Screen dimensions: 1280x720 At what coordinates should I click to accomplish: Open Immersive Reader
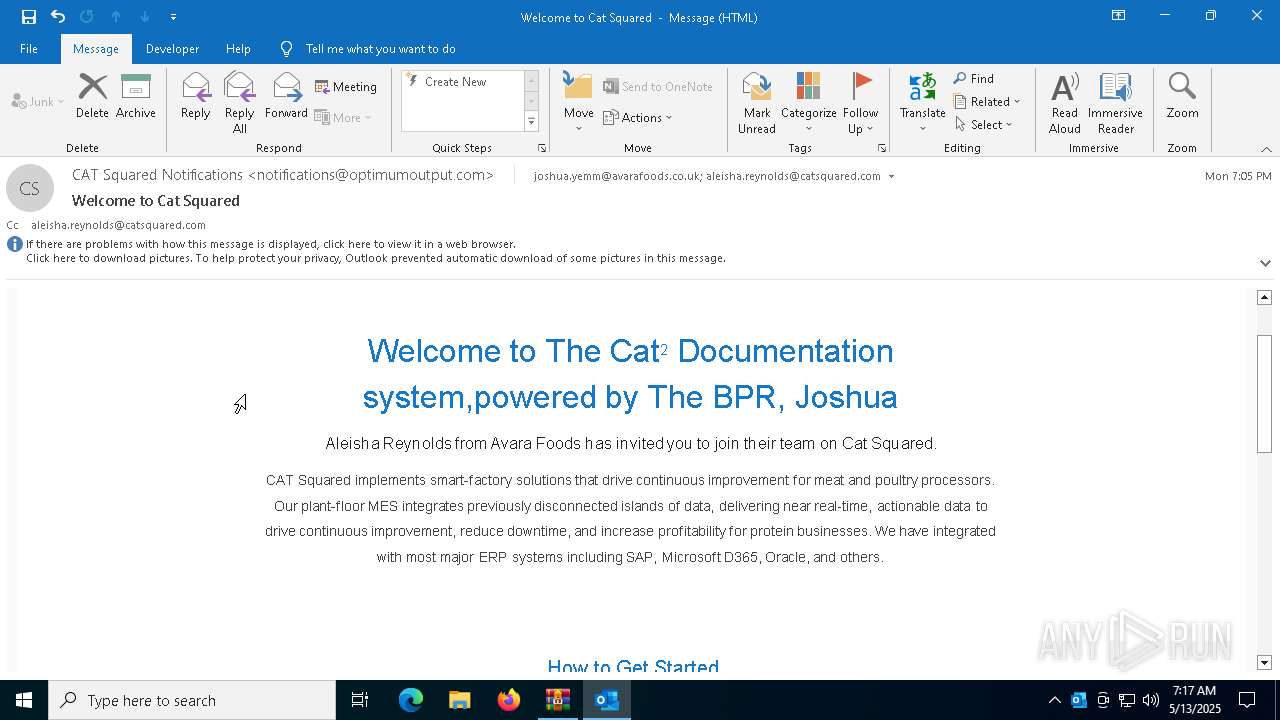1115,103
